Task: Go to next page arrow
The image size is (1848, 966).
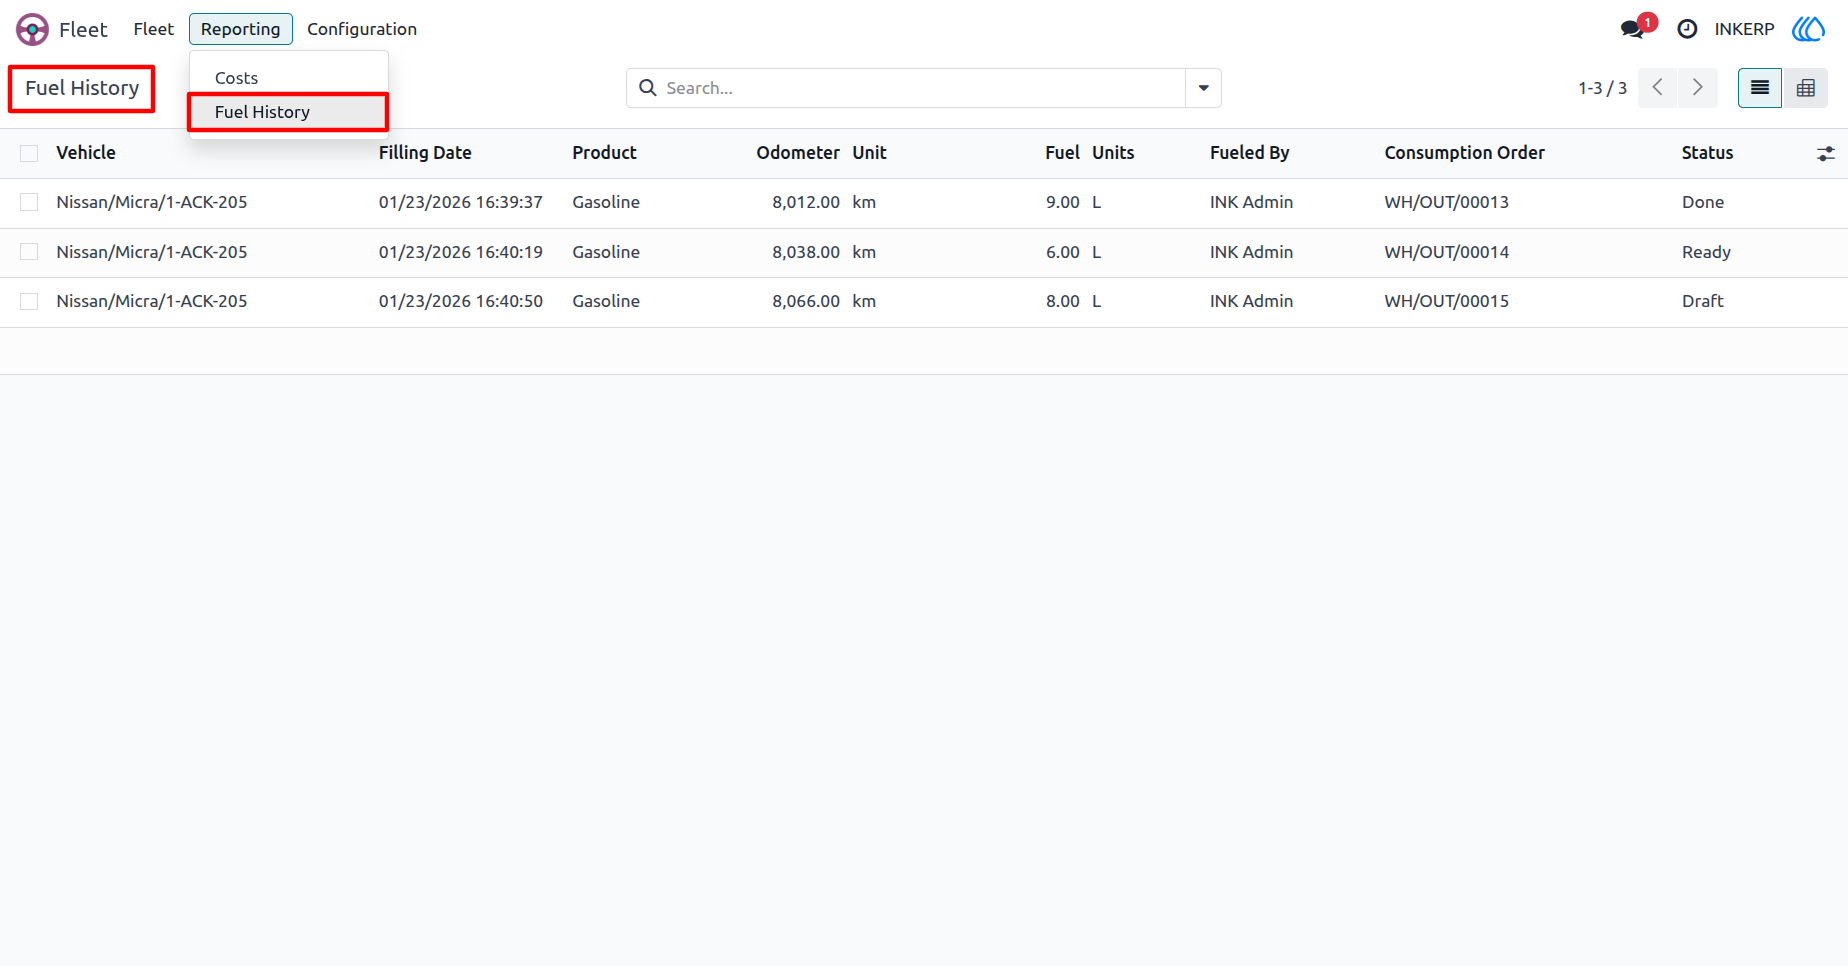Action: [1698, 88]
